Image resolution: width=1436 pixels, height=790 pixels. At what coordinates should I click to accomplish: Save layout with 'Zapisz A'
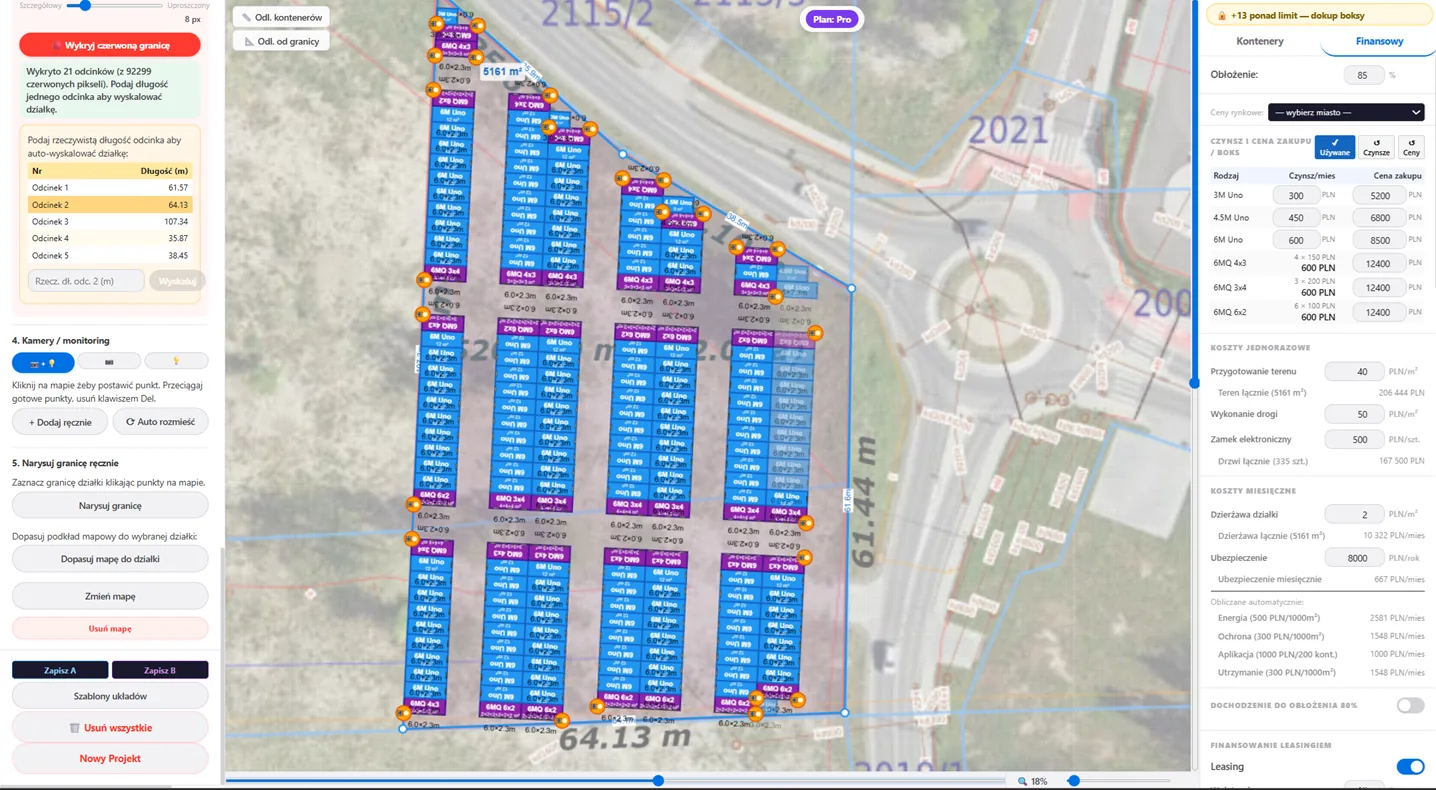point(60,670)
